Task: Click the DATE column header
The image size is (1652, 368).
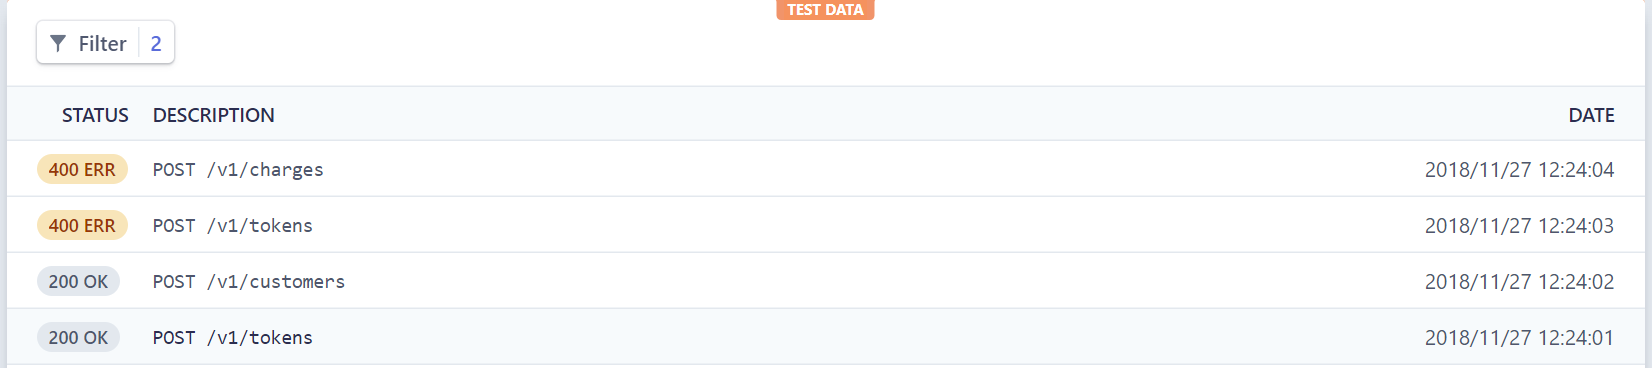Action: click(x=1591, y=115)
